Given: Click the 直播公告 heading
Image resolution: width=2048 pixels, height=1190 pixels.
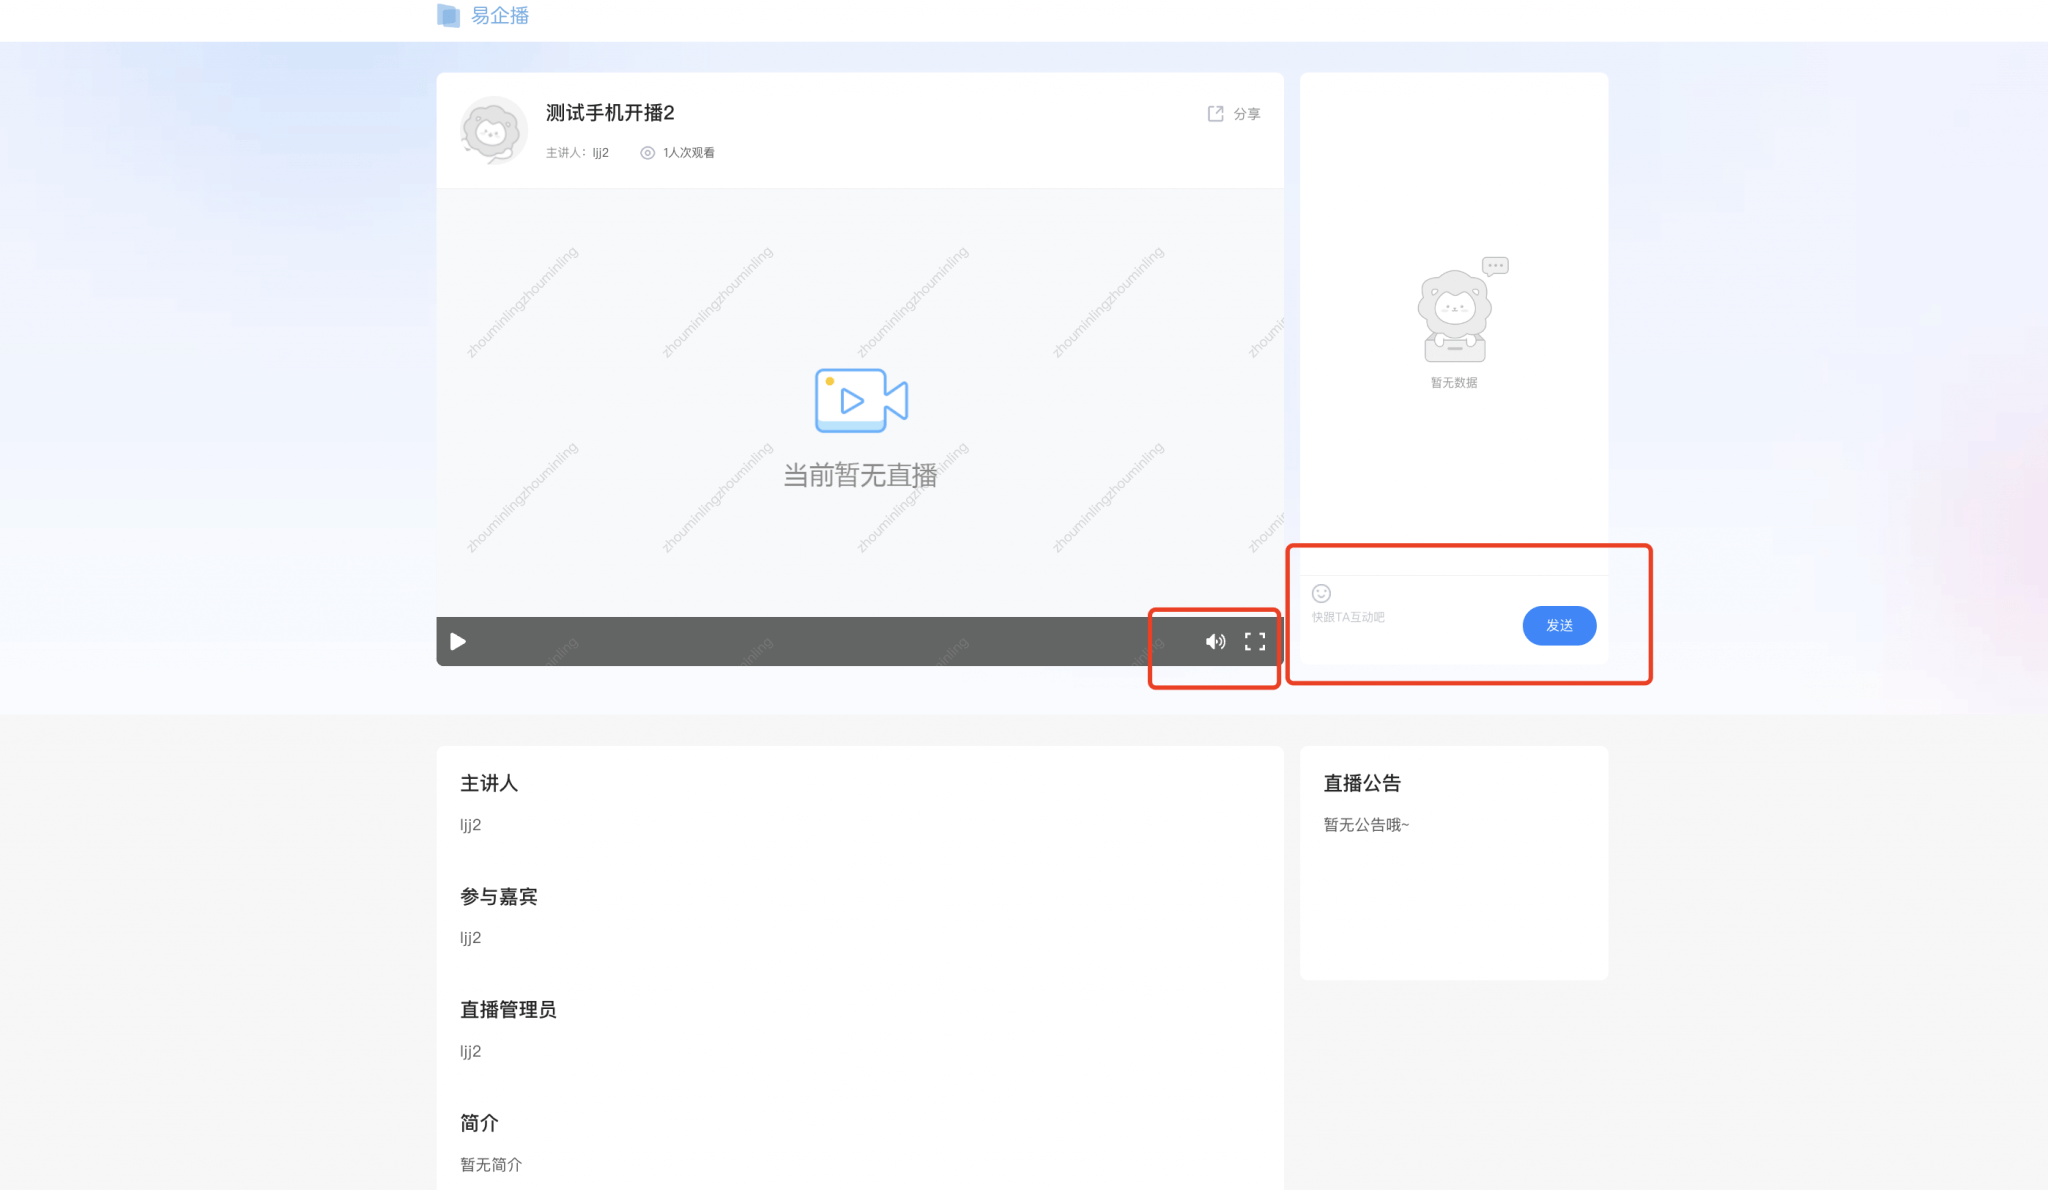Looking at the screenshot, I should pos(1362,783).
